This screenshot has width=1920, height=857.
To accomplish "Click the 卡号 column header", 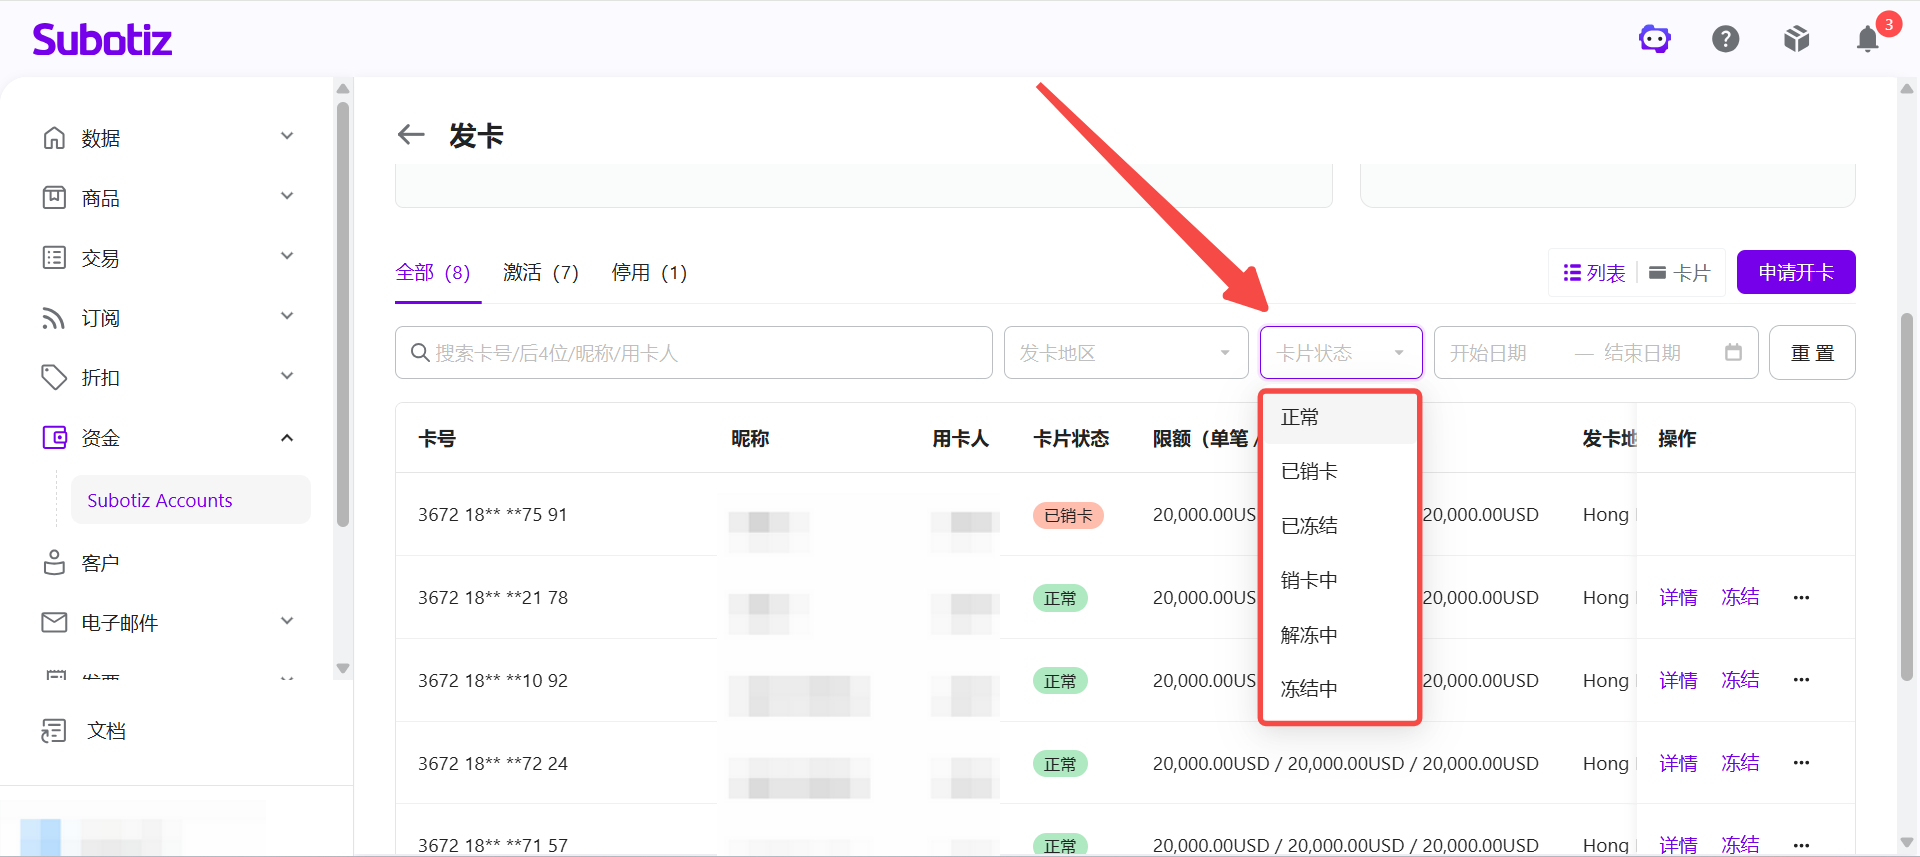I will point(437,438).
